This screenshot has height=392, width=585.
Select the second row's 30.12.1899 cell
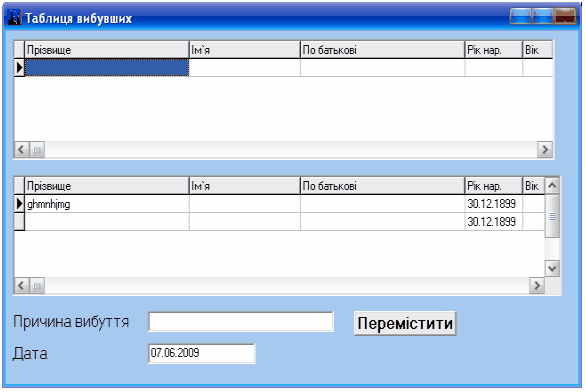pos(494,222)
